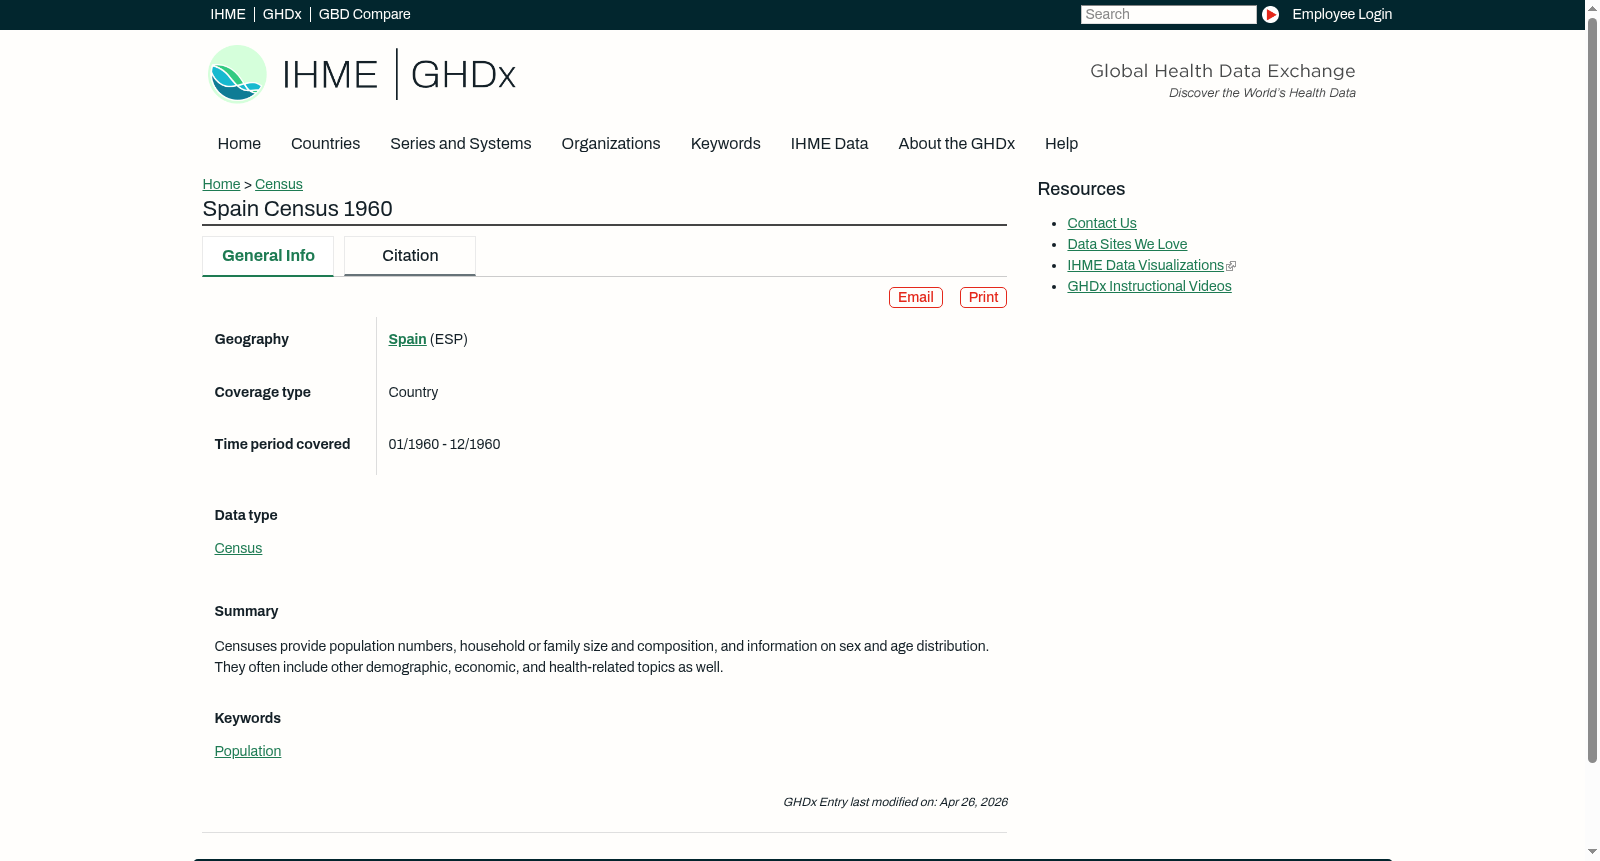Click the Spain Census 1960 title
The image size is (1600, 861).
click(297, 209)
